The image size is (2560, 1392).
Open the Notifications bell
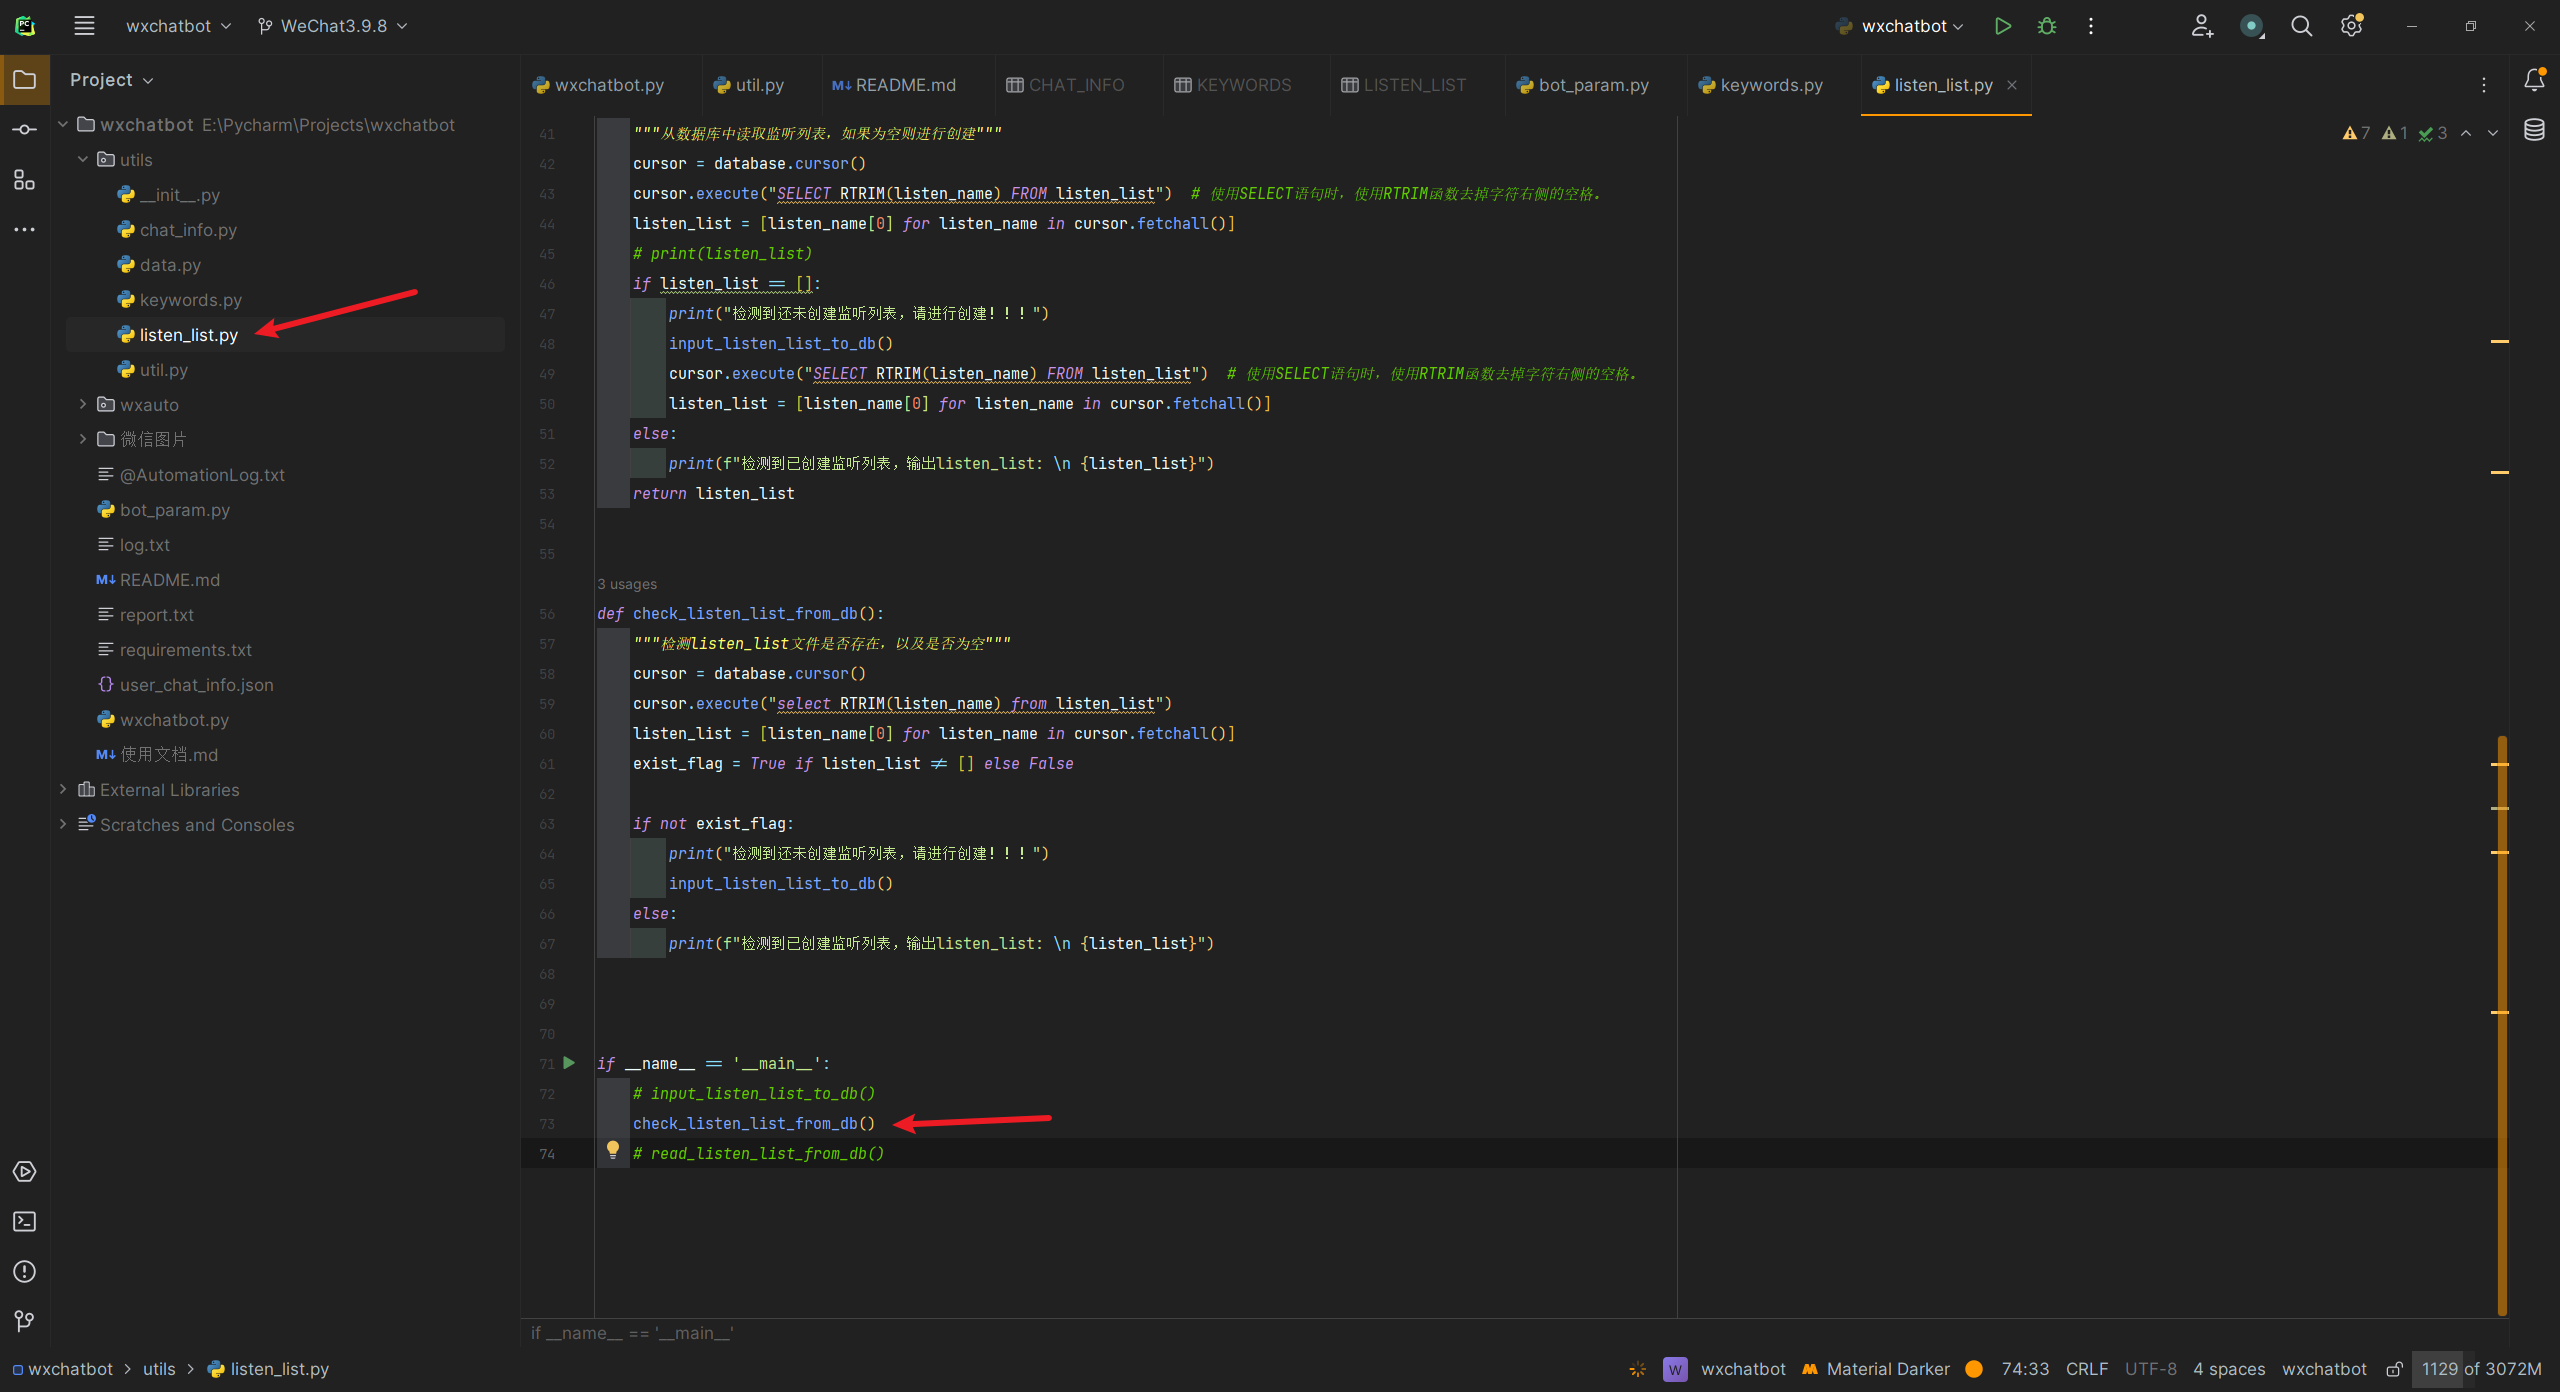click(x=2534, y=80)
